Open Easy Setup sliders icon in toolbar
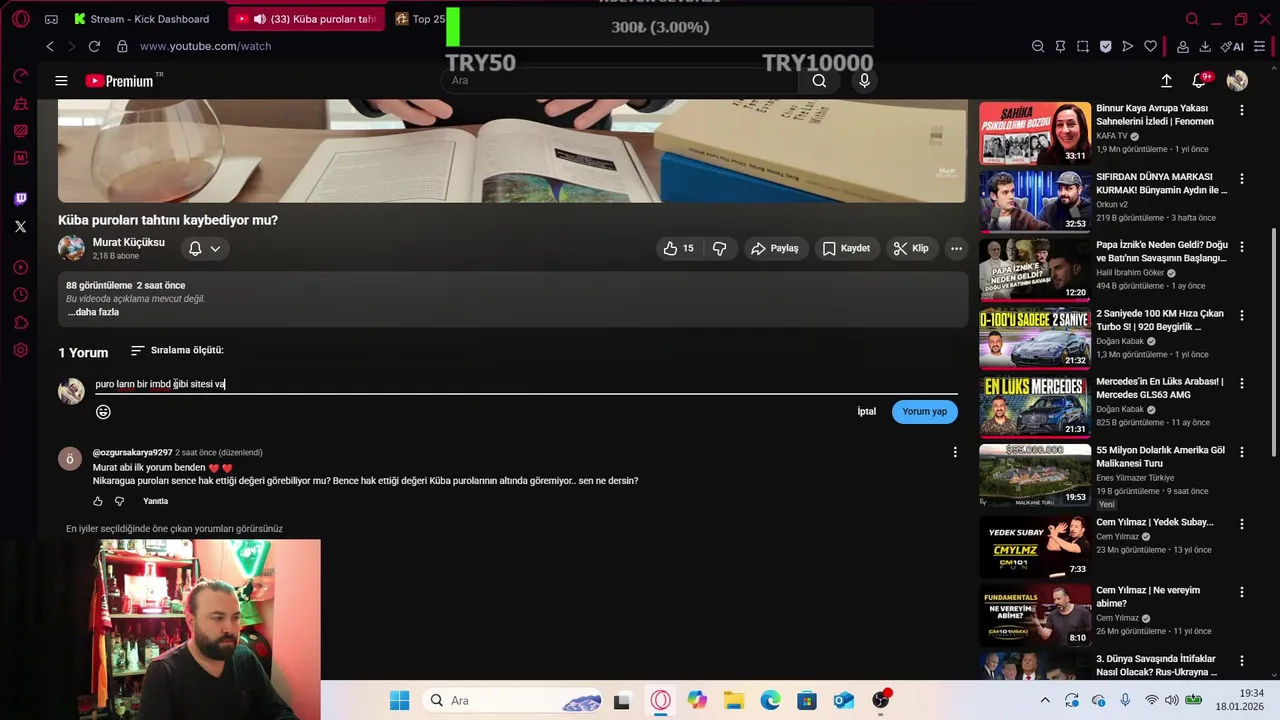1280x720 pixels. (x=1260, y=46)
